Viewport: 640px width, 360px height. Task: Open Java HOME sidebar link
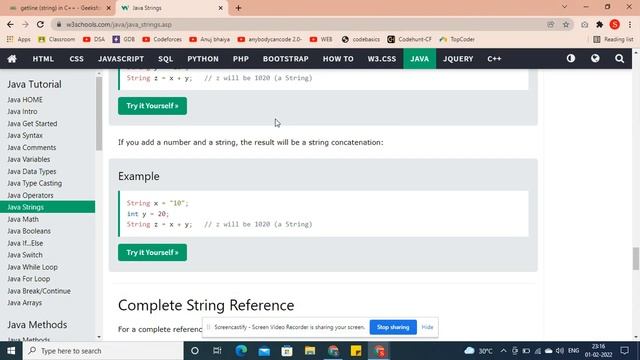click(x=25, y=100)
